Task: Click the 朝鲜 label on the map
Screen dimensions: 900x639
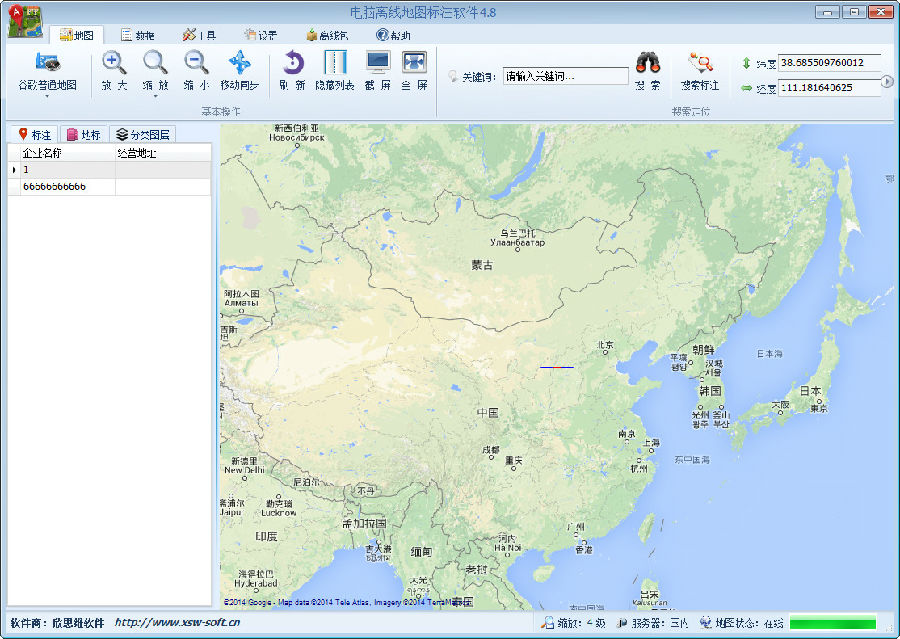Action: pos(703,349)
